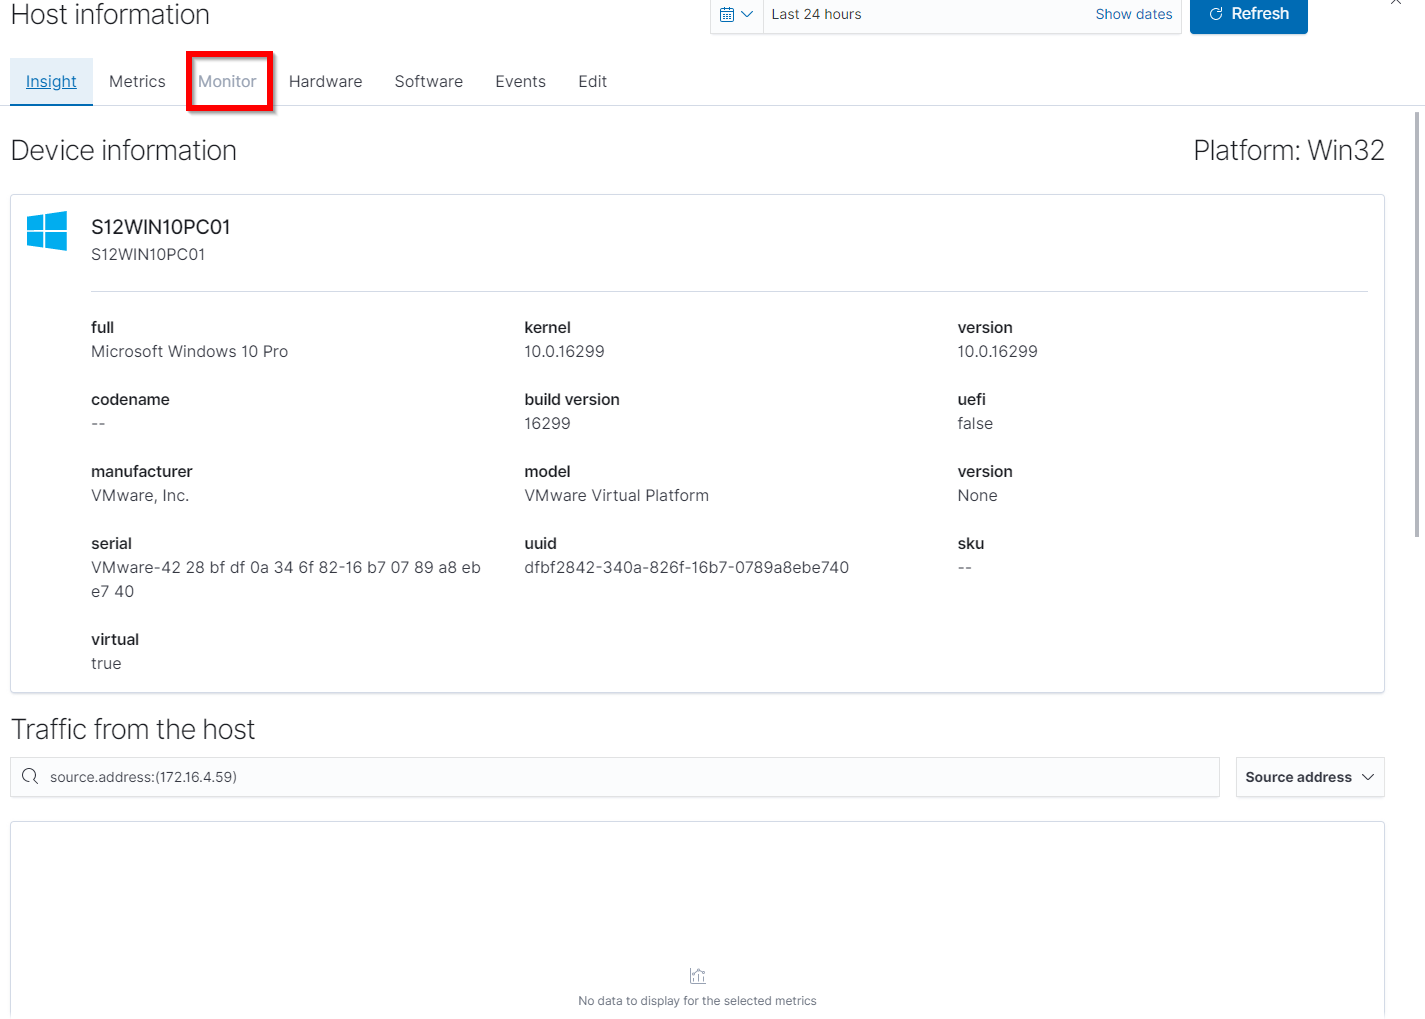The width and height of the screenshot is (1425, 1019).
Task: Click the Traffic from the host heading
Action: [133, 729]
